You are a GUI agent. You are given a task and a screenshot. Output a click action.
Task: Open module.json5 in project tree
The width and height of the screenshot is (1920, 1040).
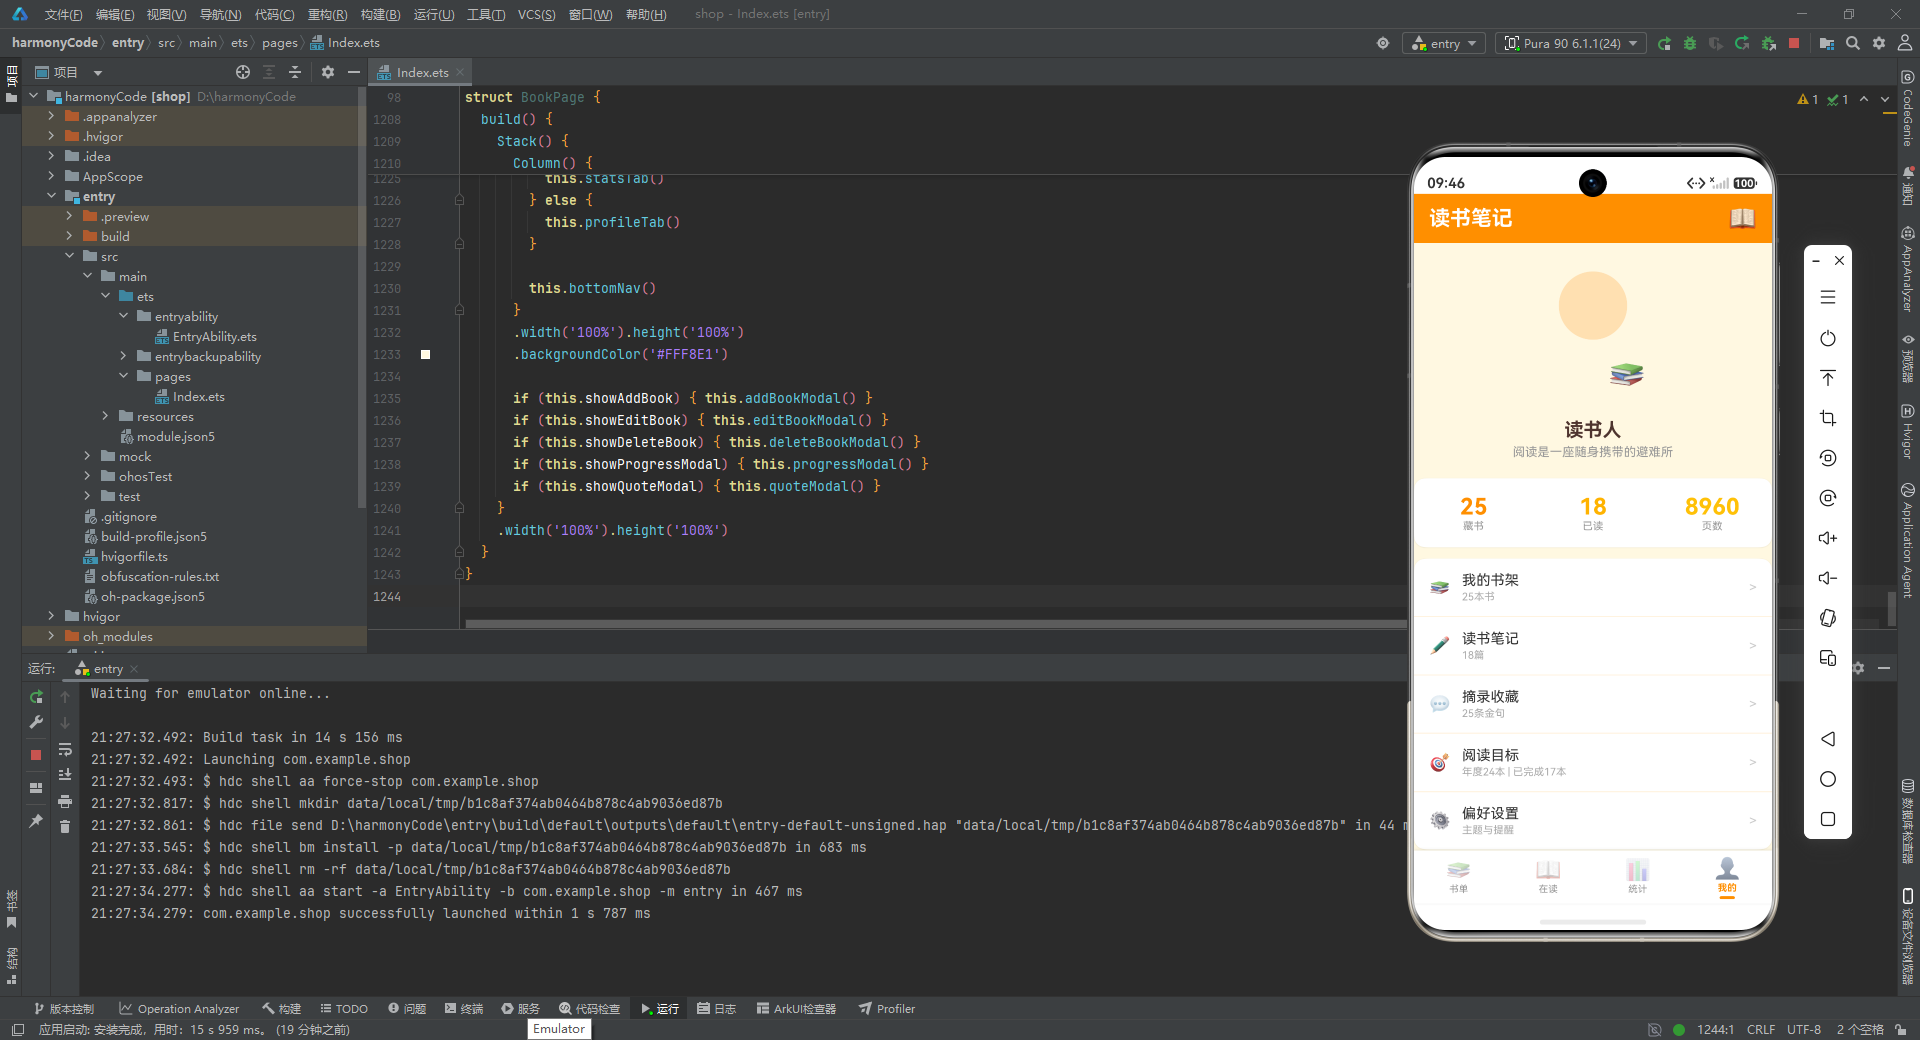point(175,436)
